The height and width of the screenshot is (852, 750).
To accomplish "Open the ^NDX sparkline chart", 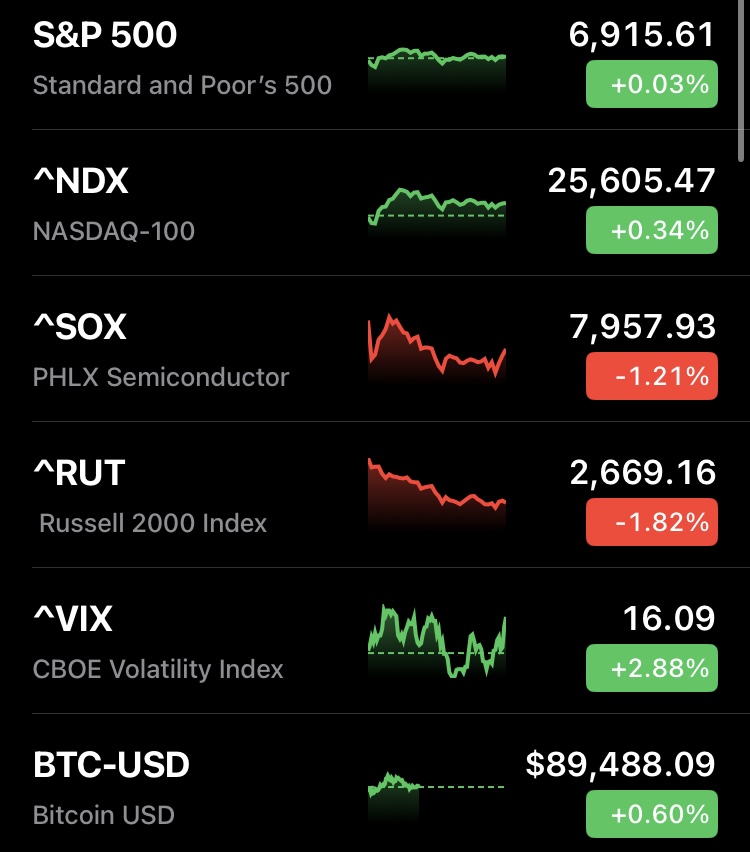I will pyautogui.click(x=437, y=210).
